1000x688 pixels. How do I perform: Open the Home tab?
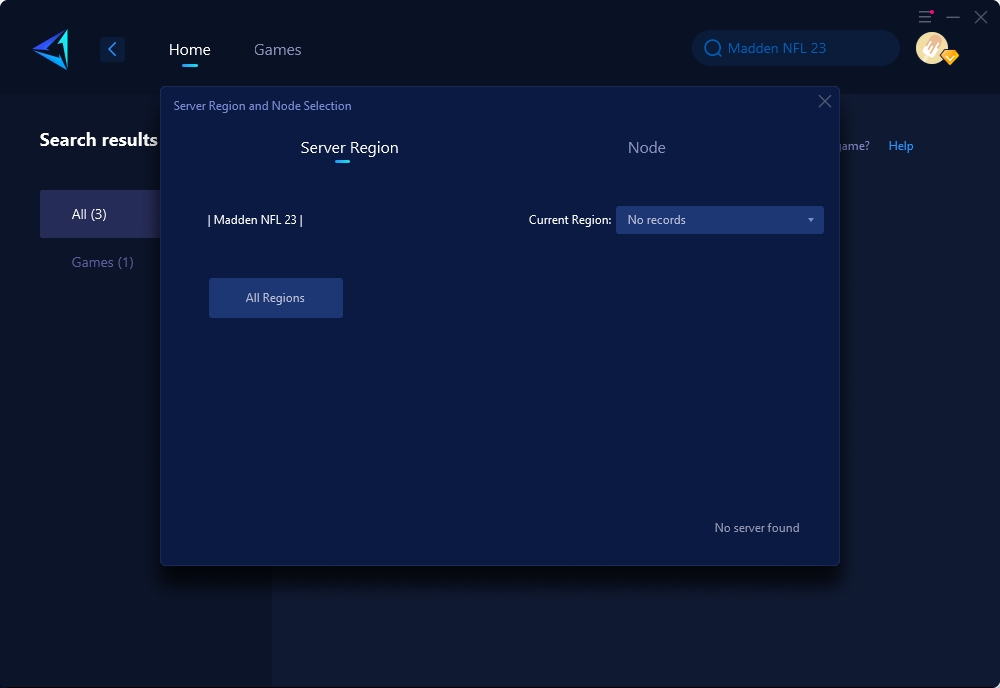coord(189,49)
